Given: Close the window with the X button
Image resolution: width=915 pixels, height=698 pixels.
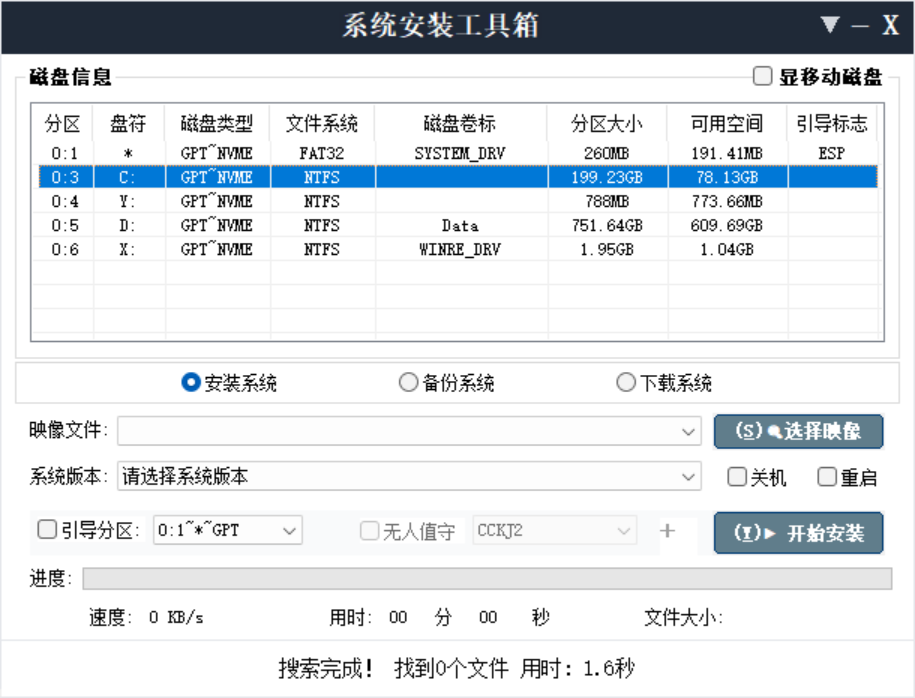Looking at the screenshot, I should [890, 25].
